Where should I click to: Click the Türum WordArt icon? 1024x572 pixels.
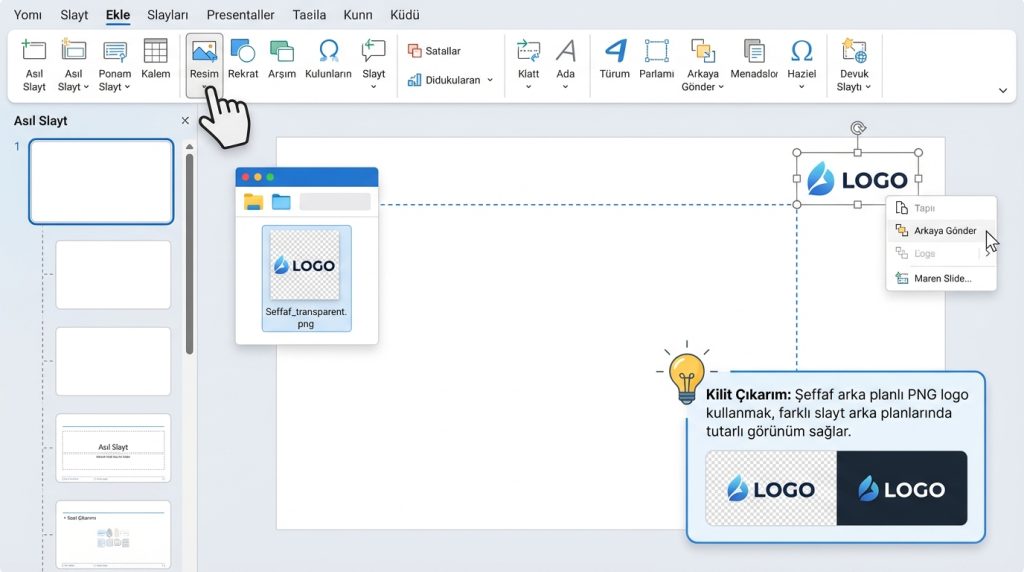click(614, 52)
